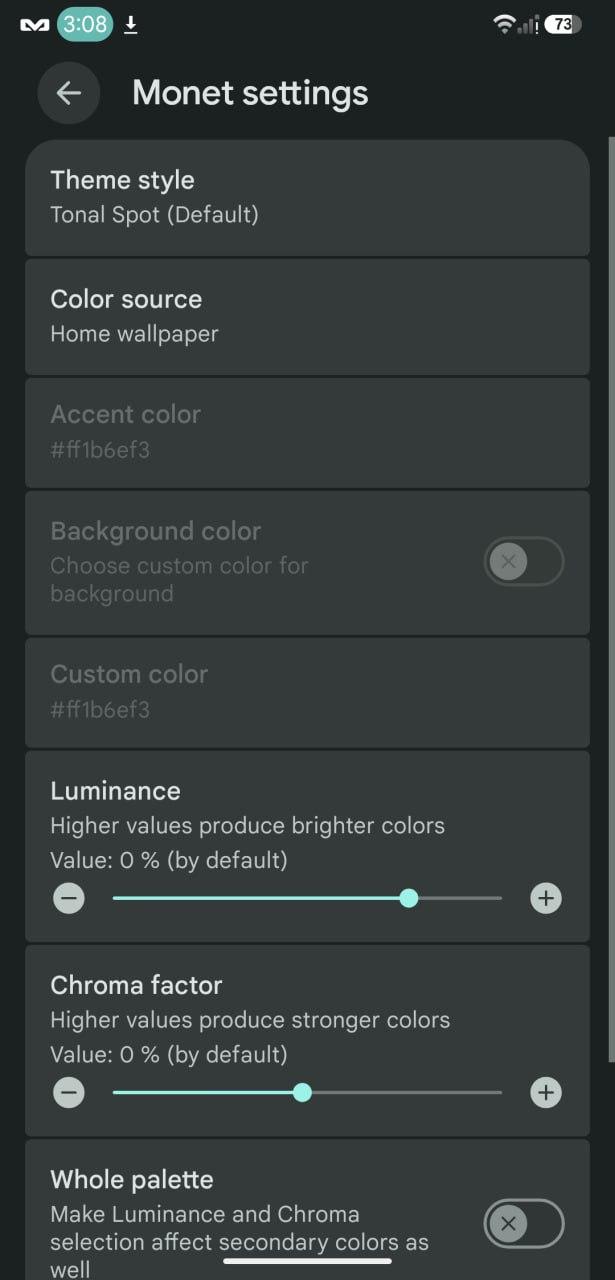Decrease Chroma factor with the minus icon
Image resolution: width=615 pixels, height=1280 pixels.
69,1092
